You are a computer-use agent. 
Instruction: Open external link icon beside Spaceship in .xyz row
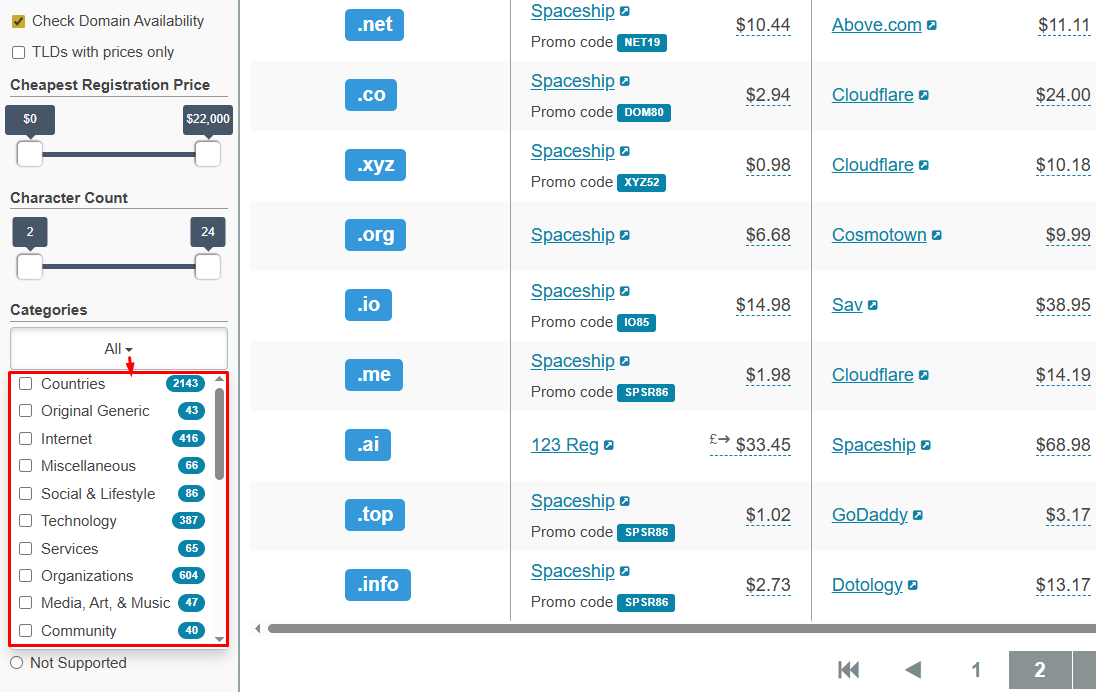coord(625,151)
